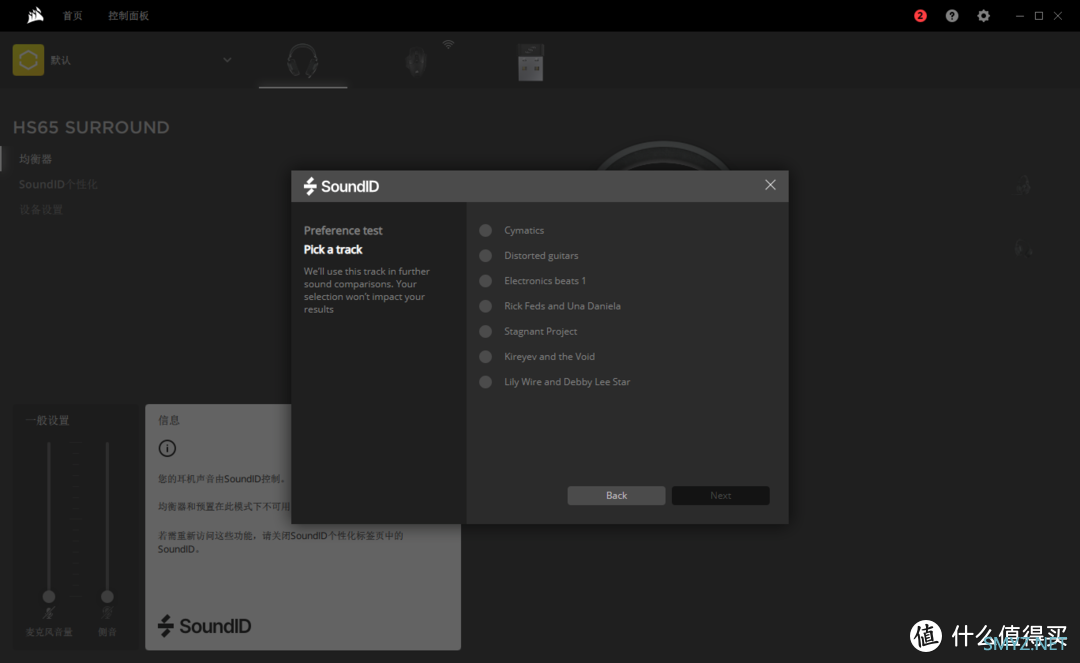Click the Corsair sails logo

coord(35,15)
